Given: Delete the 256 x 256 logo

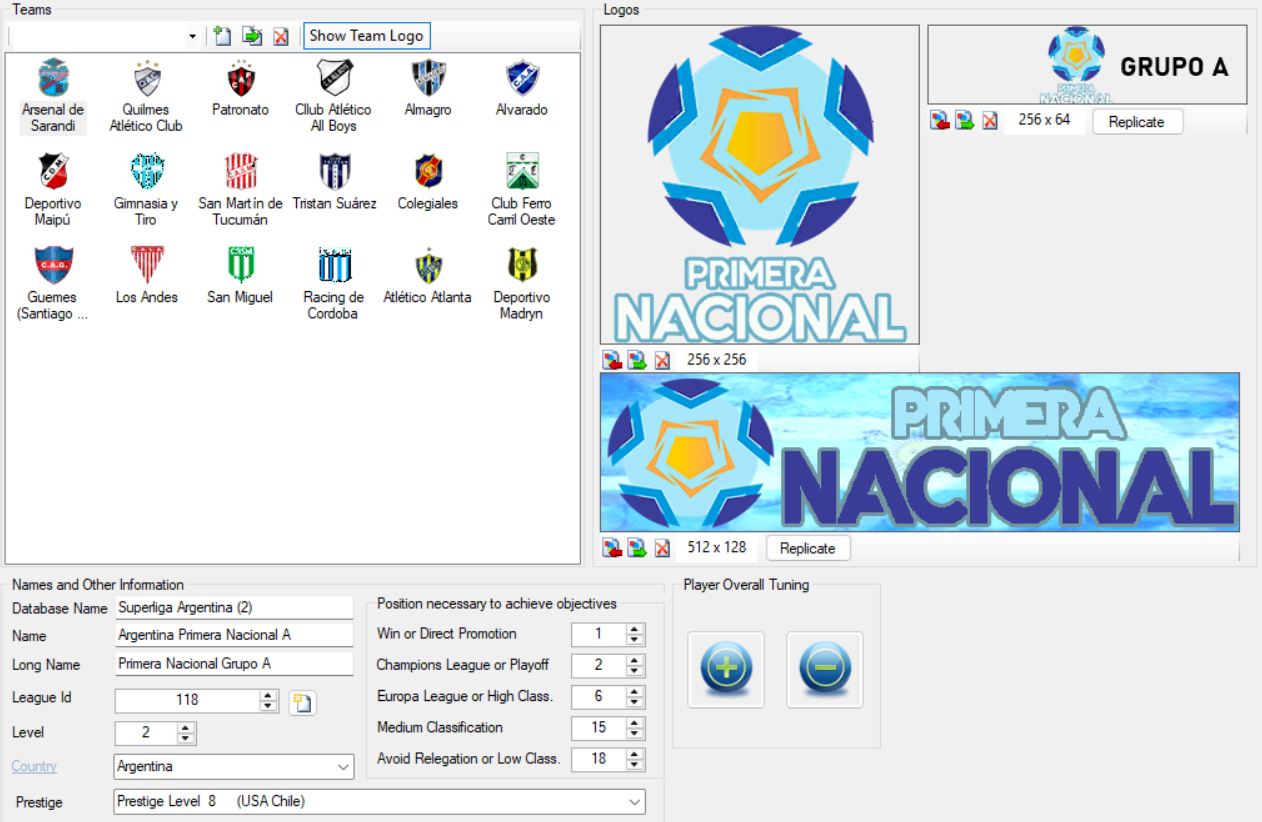Looking at the screenshot, I should 662,360.
